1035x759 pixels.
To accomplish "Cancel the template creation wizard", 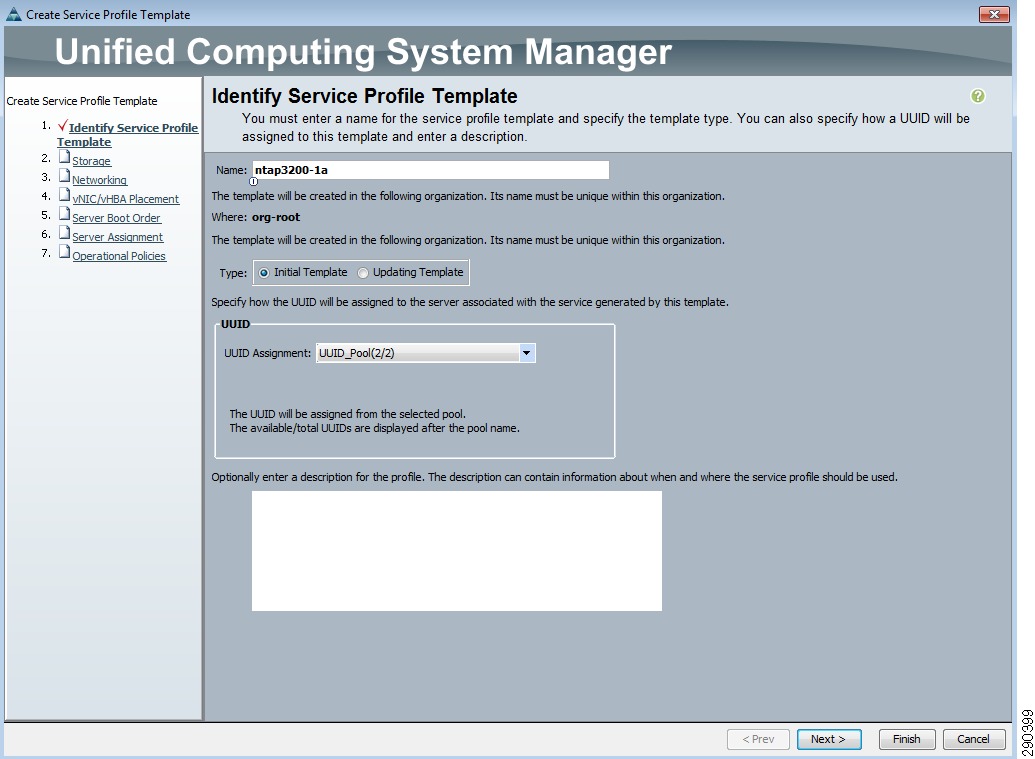I will click(x=974, y=739).
